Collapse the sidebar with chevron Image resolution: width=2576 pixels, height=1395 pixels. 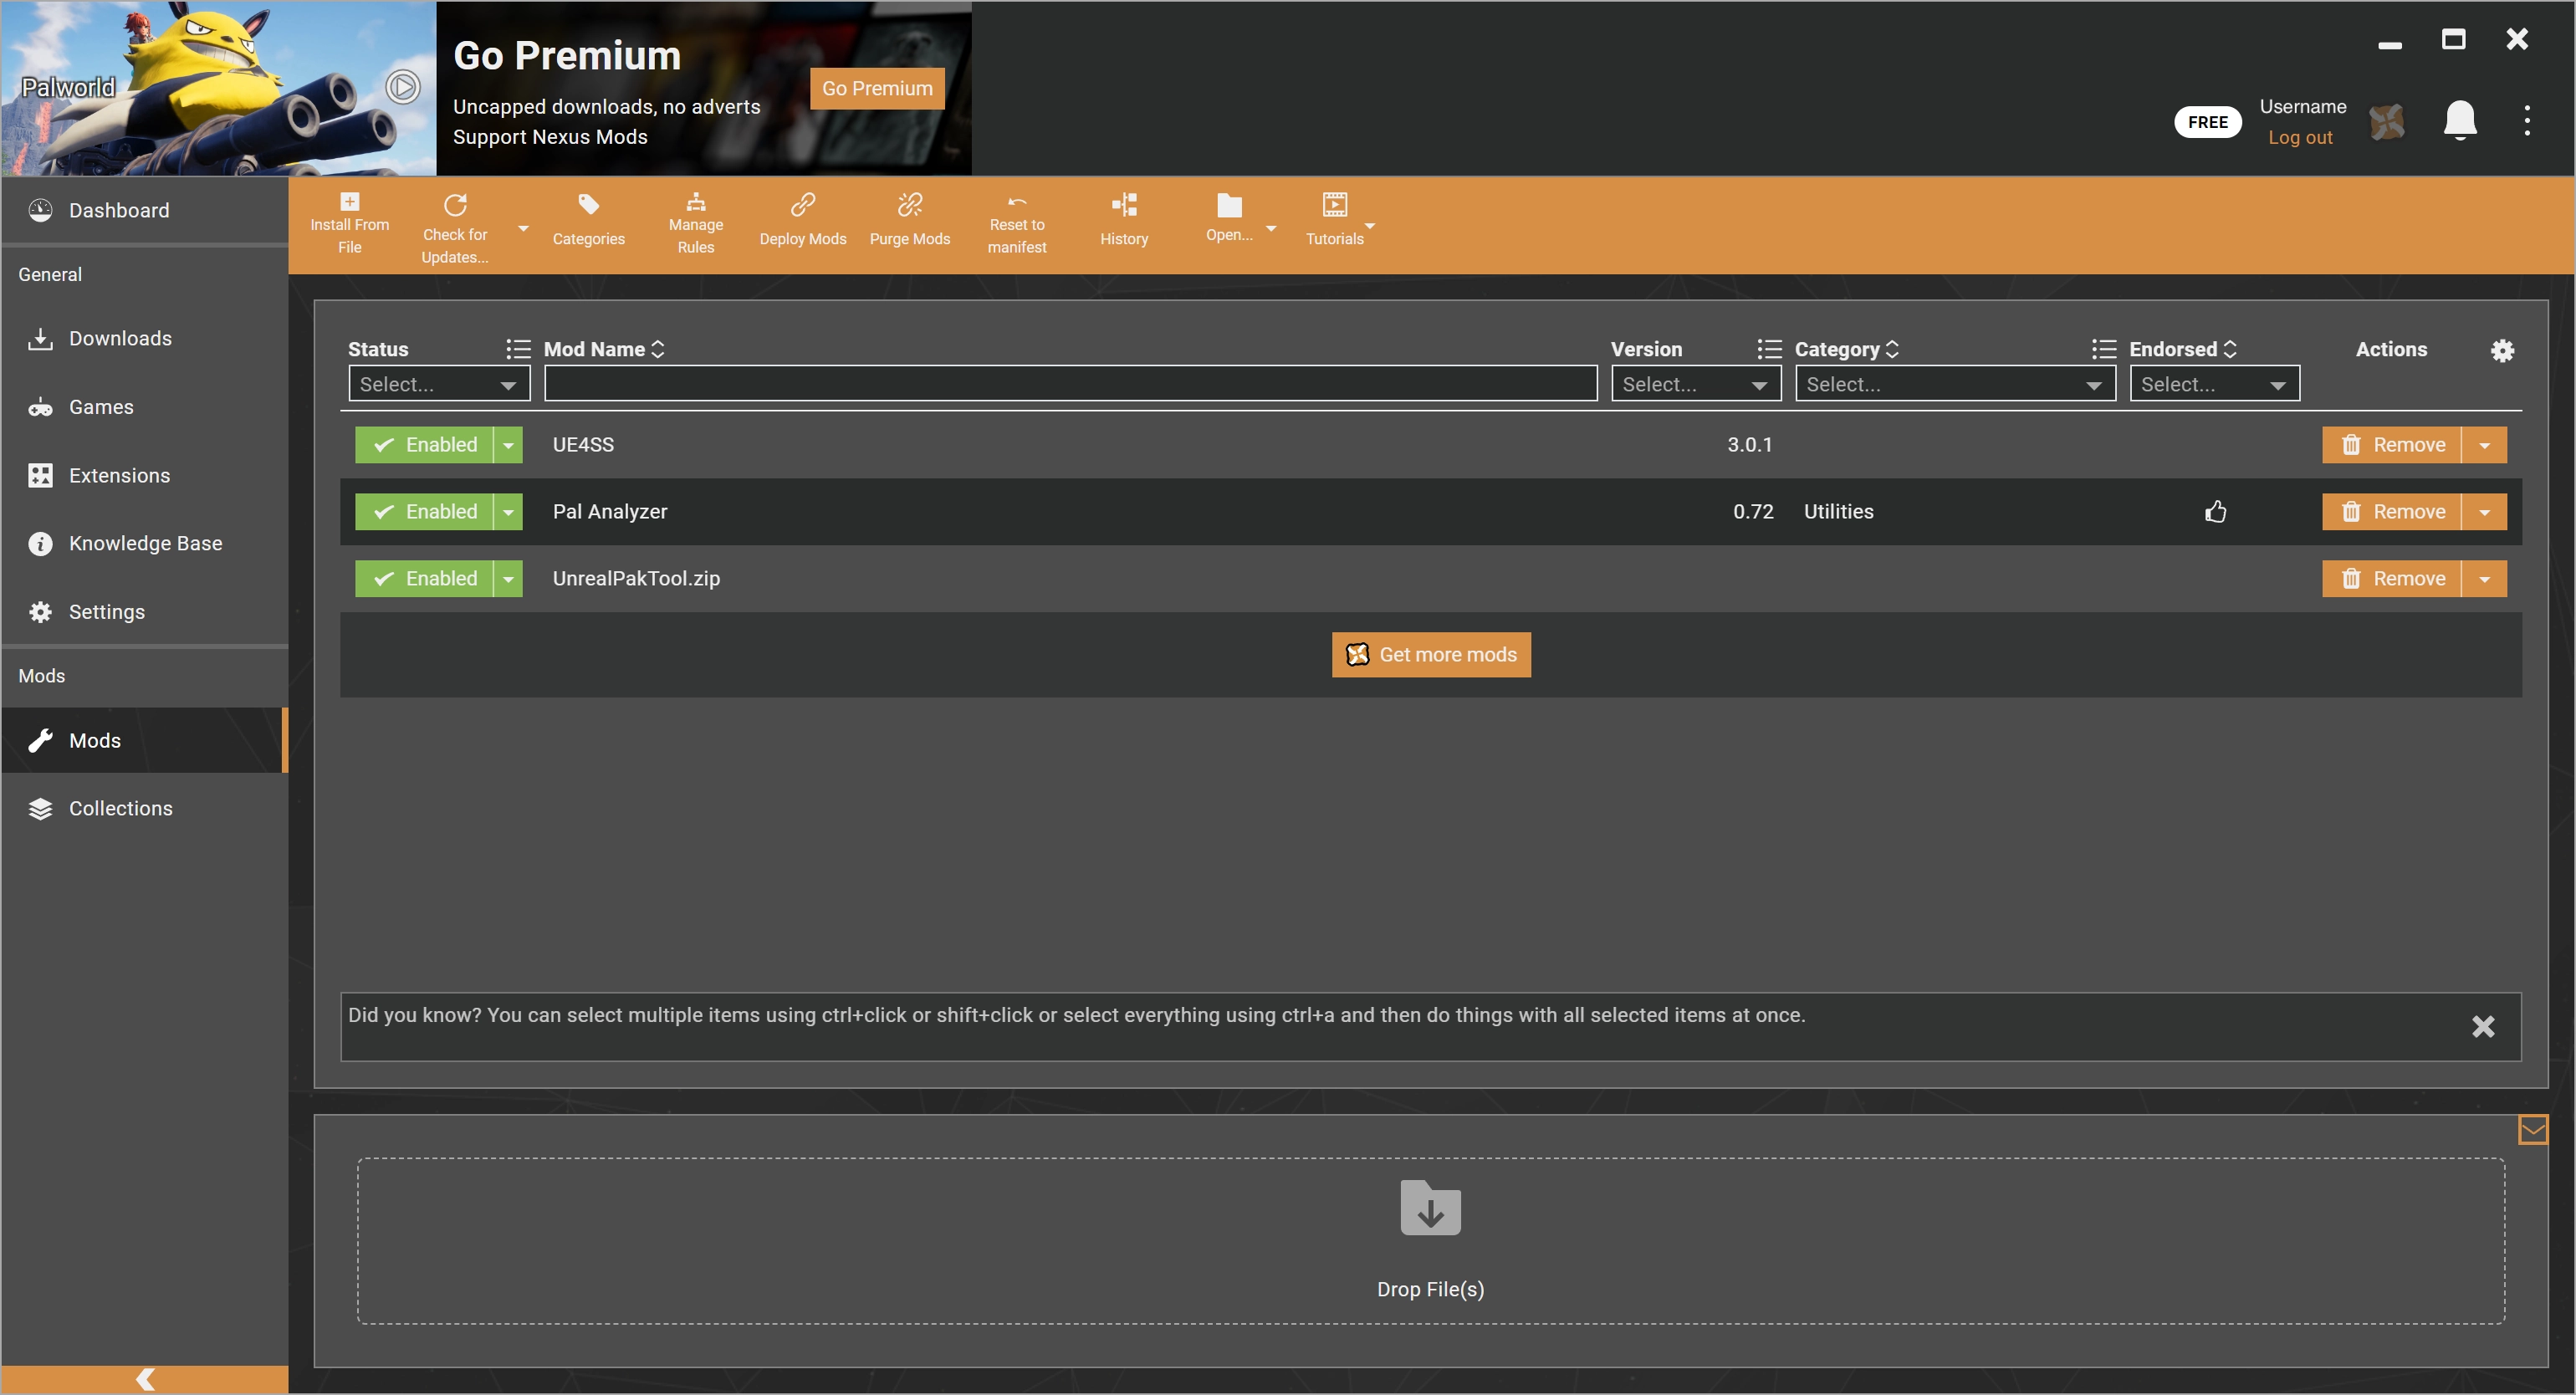[x=145, y=1379]
